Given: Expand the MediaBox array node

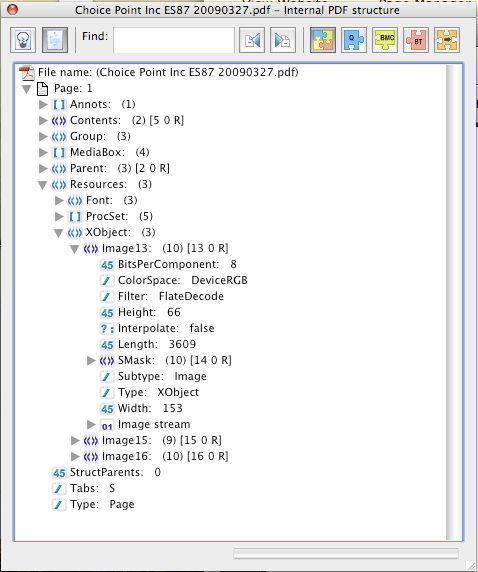Looking at the screenshot, I should click(43, 152).
